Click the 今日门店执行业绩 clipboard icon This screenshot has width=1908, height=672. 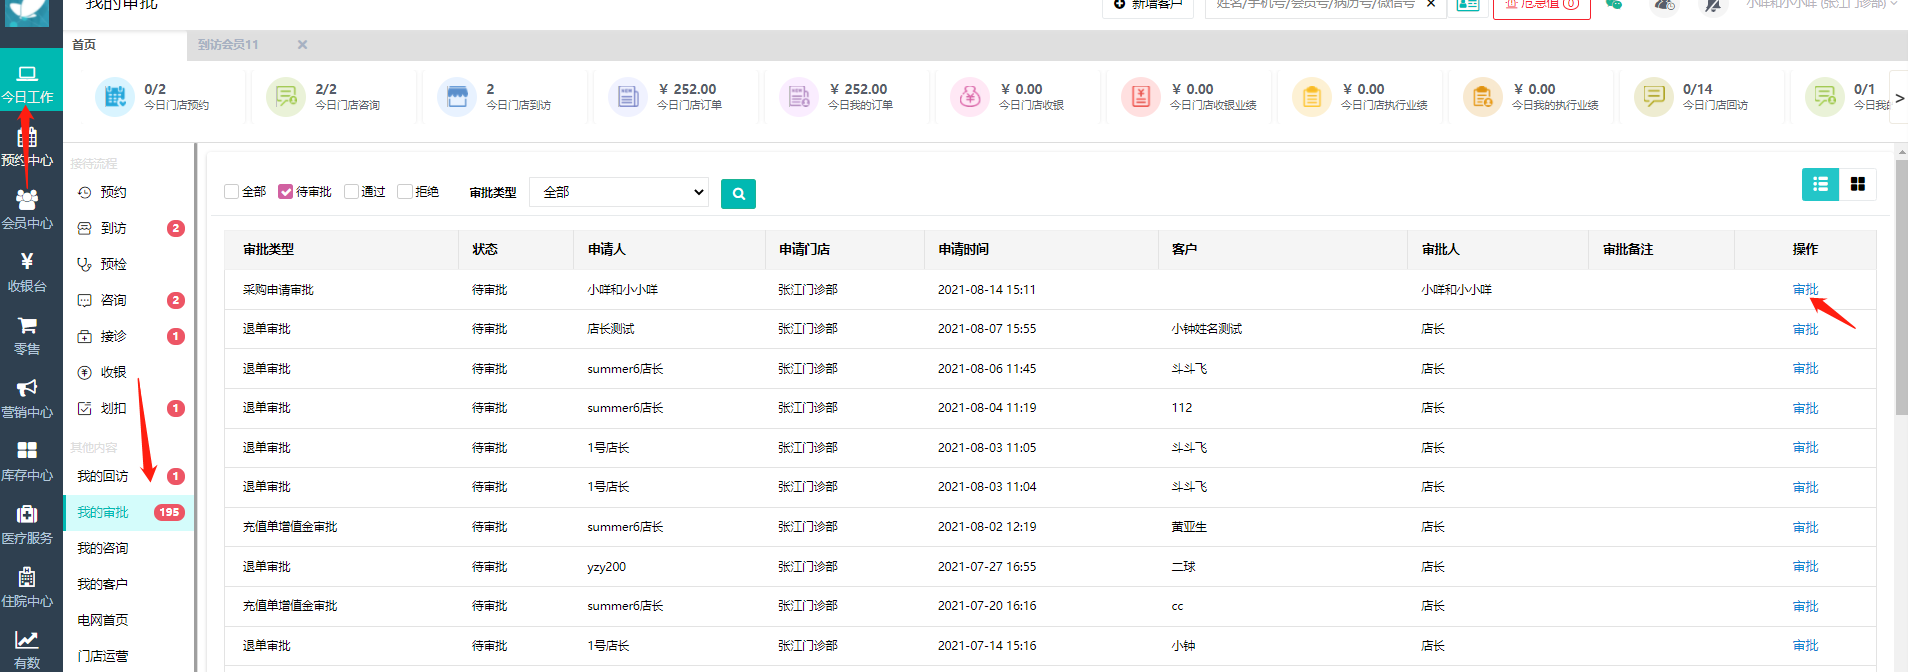1312,97
